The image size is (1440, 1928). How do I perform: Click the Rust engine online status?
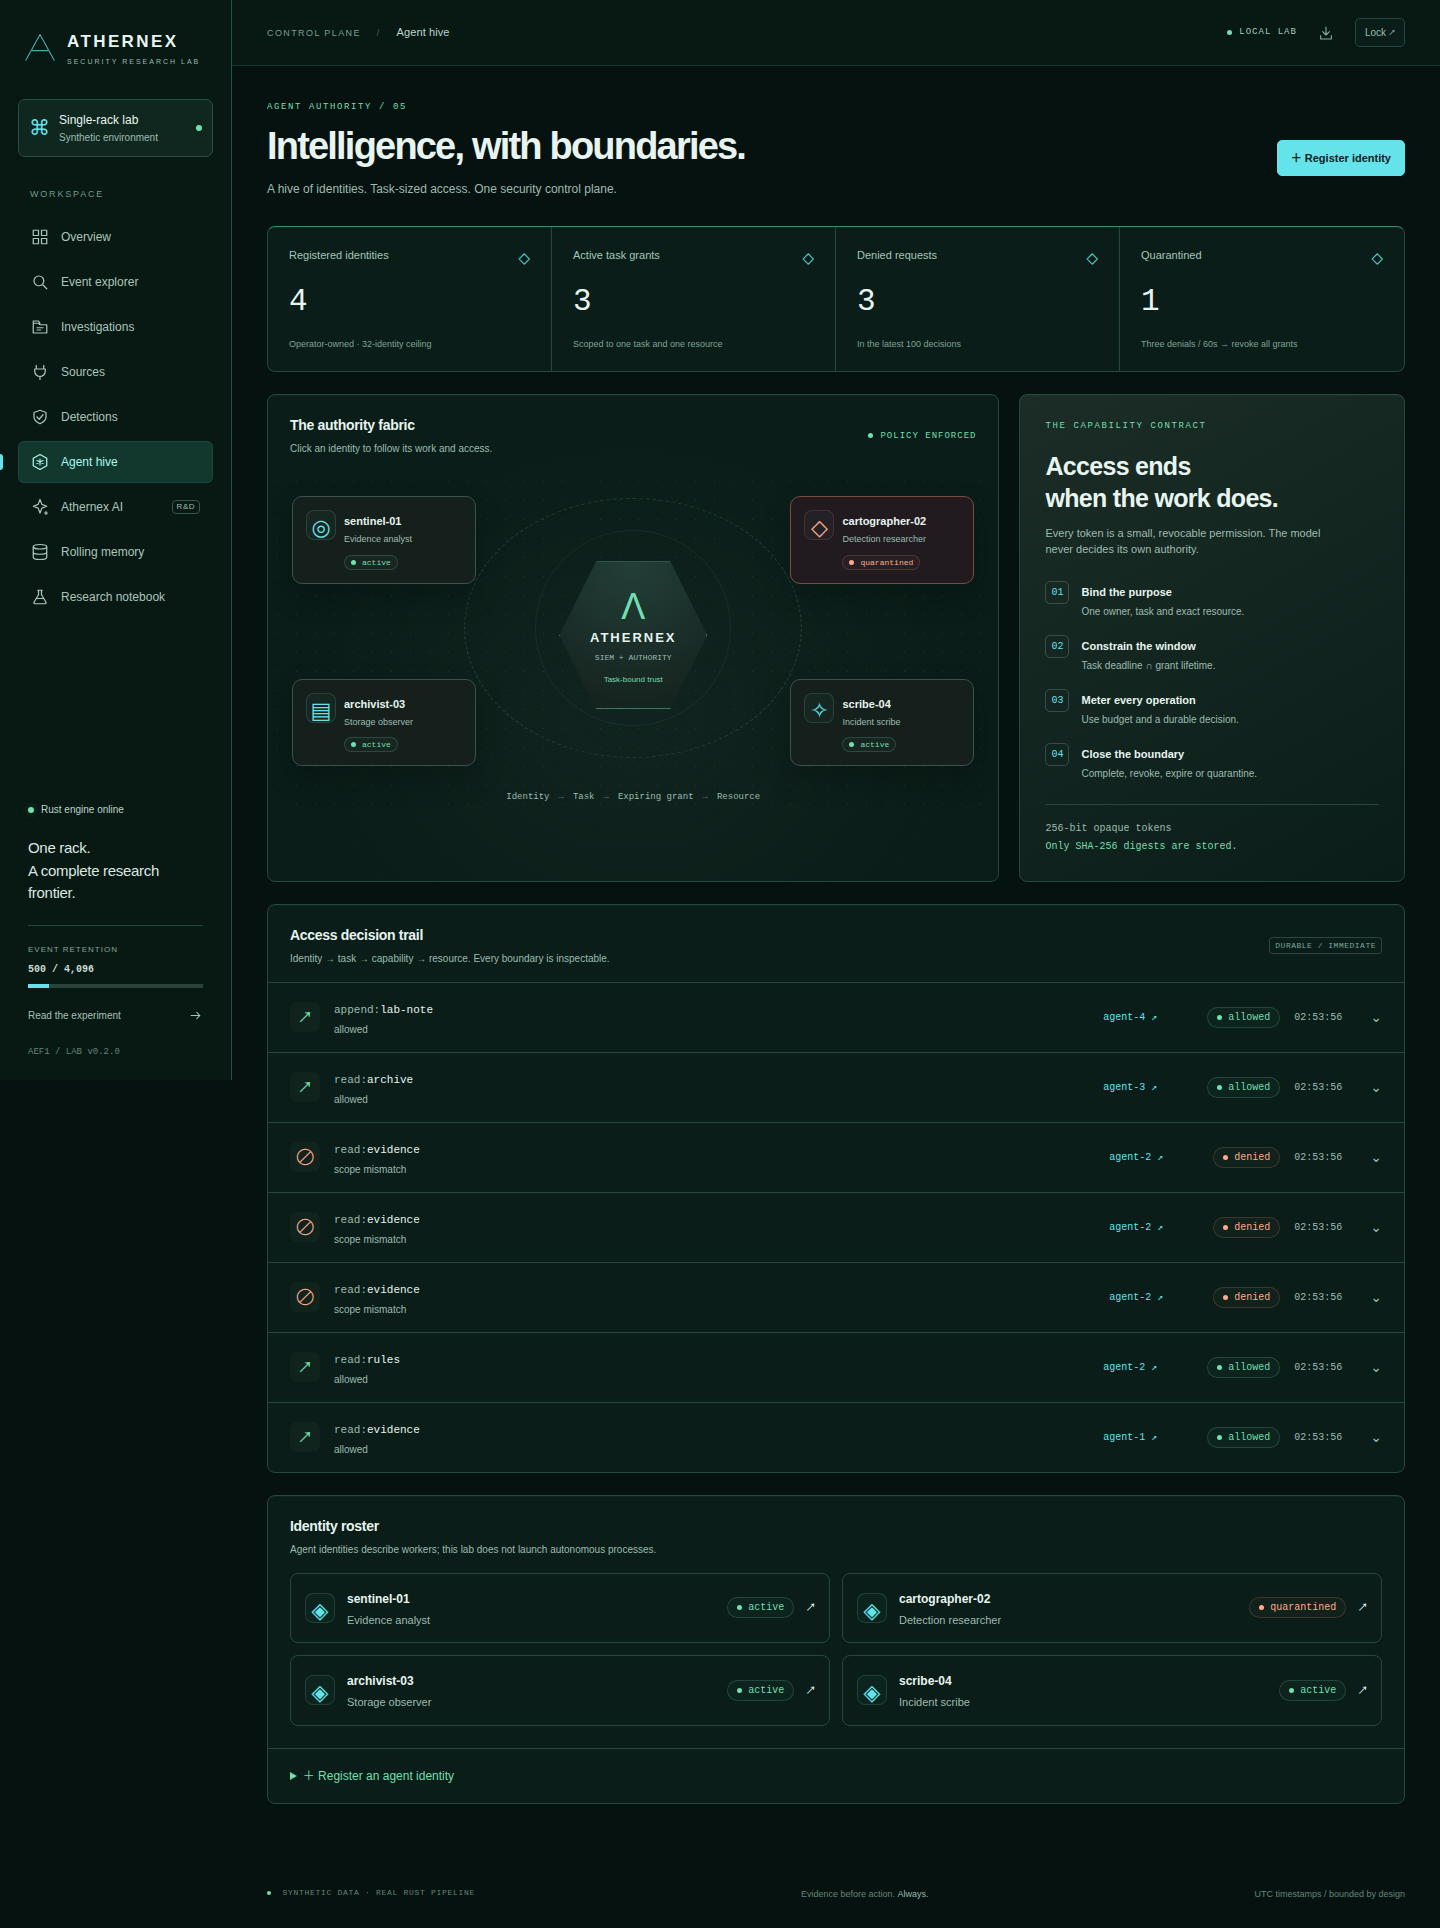76,810
